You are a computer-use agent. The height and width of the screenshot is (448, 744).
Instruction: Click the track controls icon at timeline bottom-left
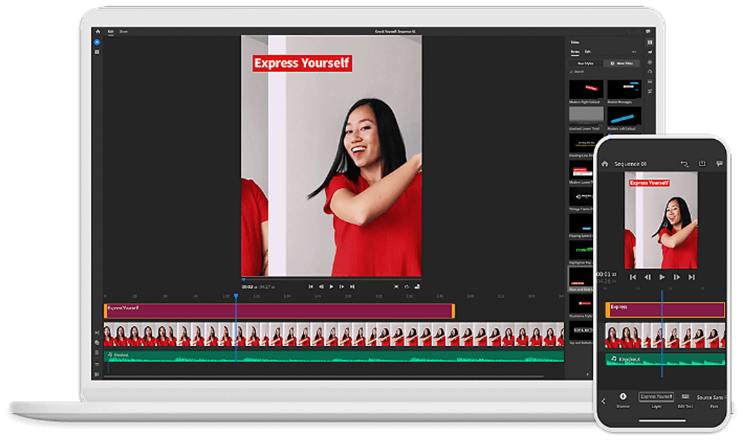97,374
